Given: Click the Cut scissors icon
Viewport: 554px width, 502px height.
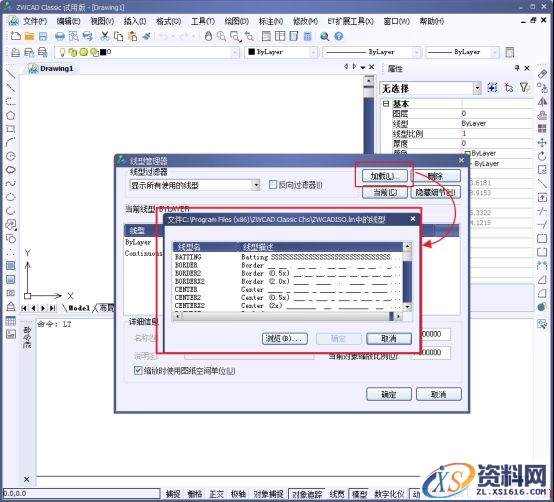Looking at the screenshot, I should click(105, 36).
